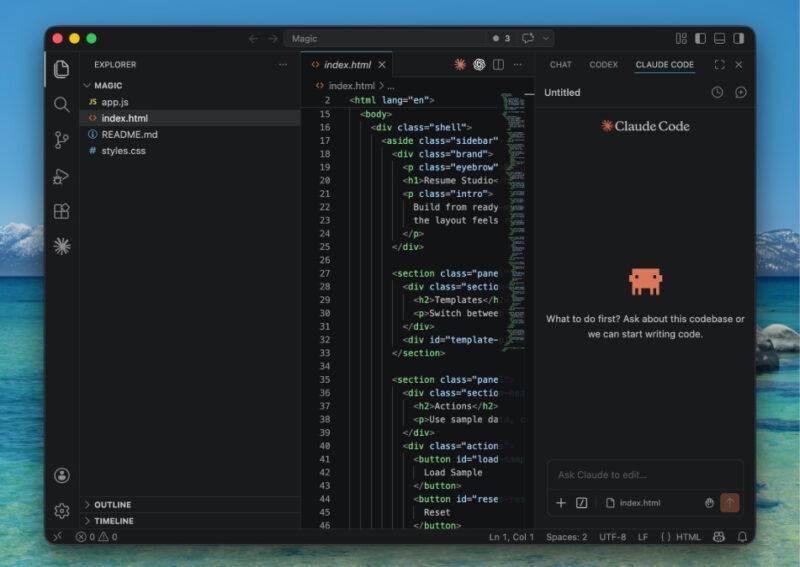Split the editor to the right
Image resolution: width=800 pixels, height=567 pixels.
(x=498, y=65)
